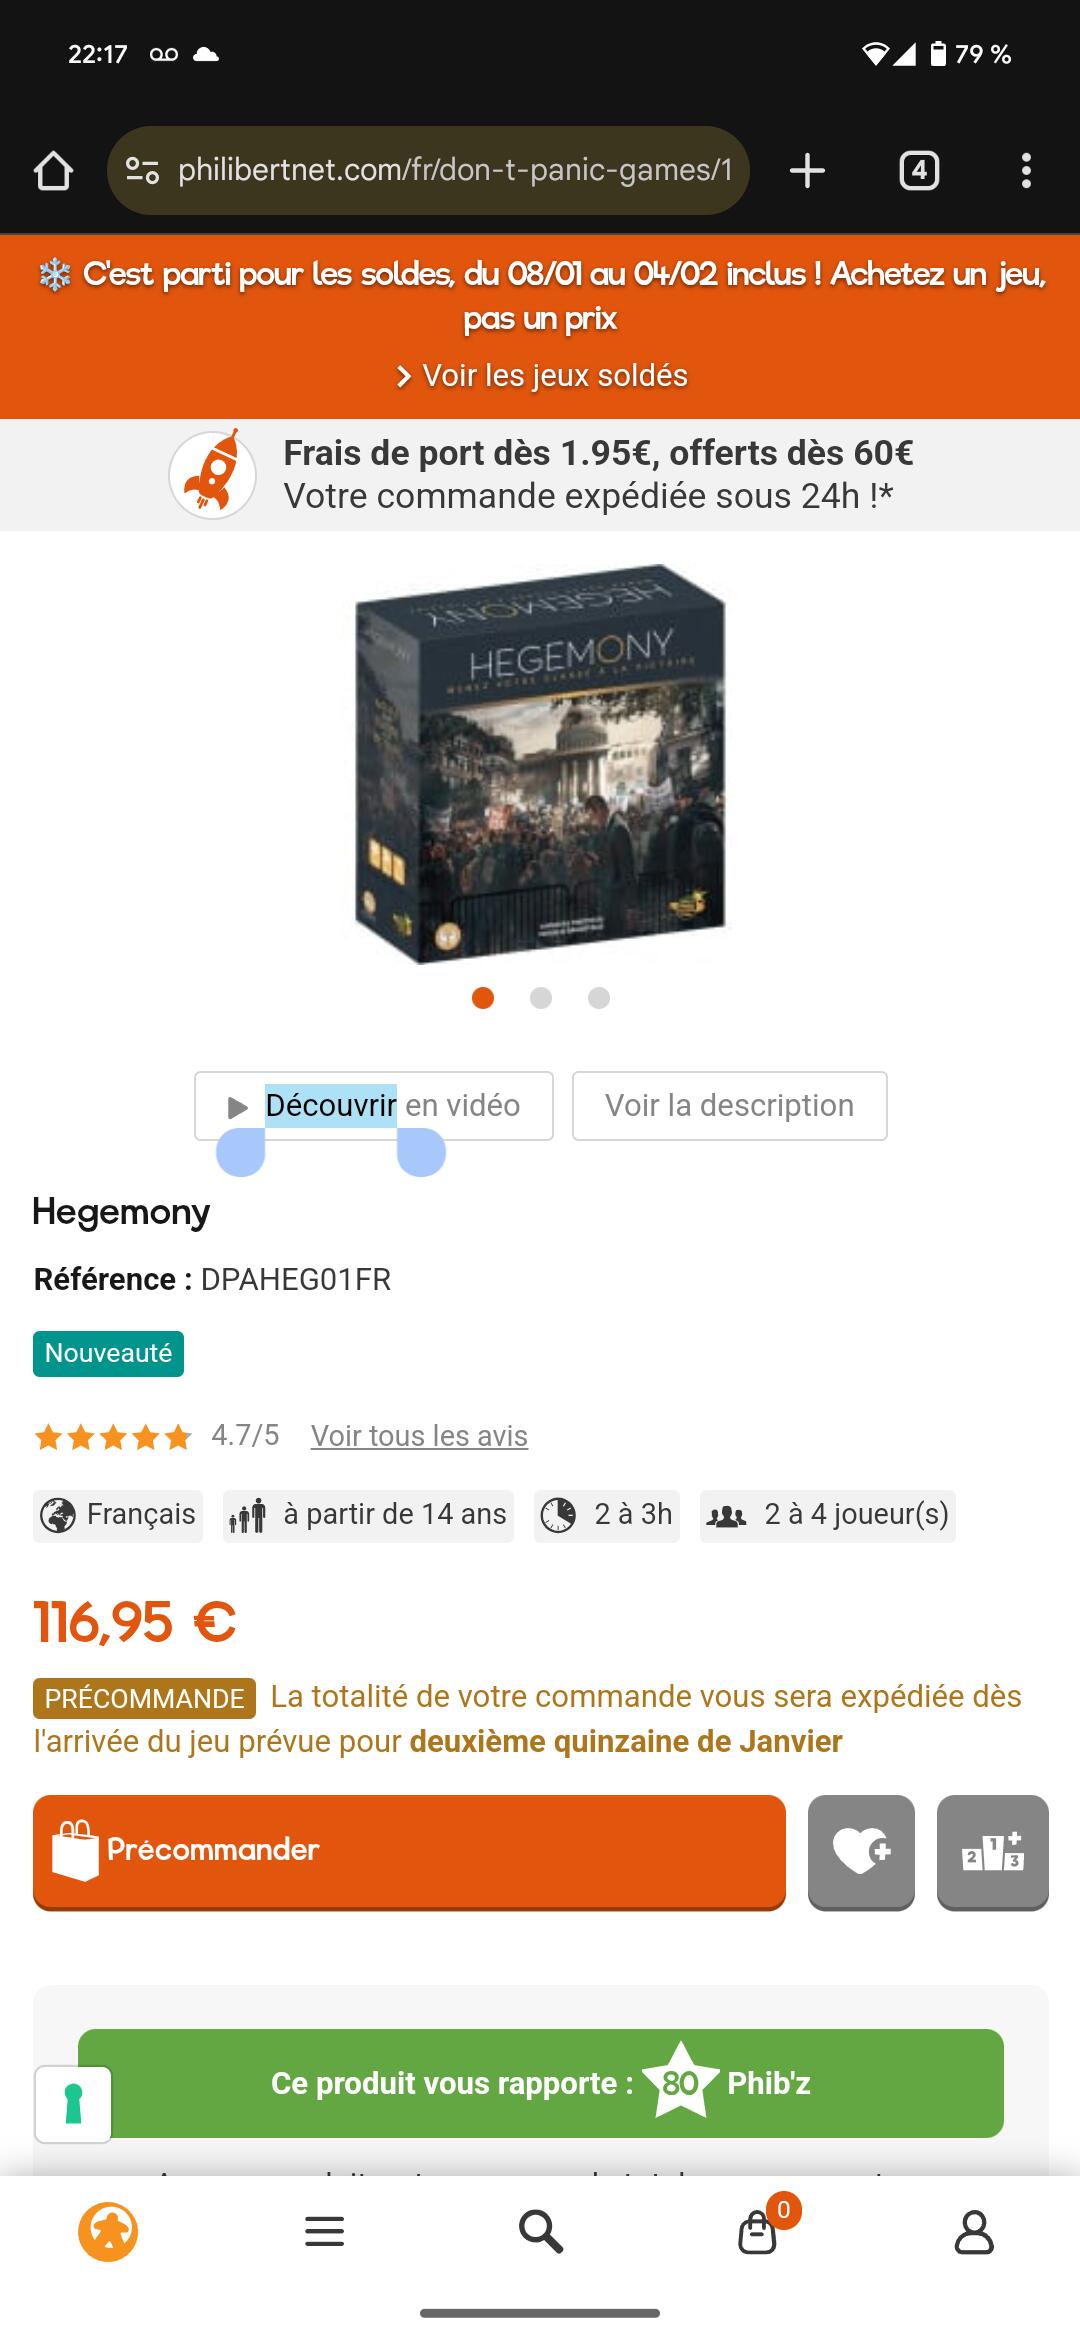
Task: Open the shopping cart icon
Action: [758, 2231]
